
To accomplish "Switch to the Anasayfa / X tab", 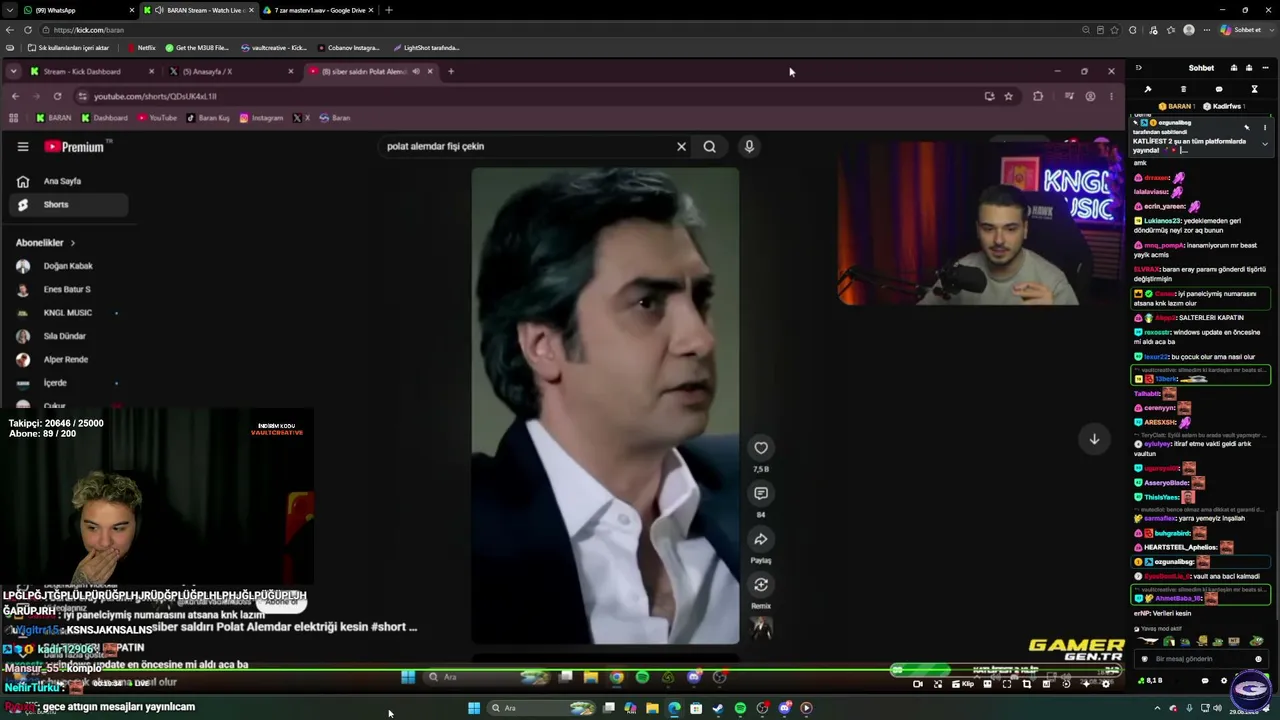I will pos(230,72).
